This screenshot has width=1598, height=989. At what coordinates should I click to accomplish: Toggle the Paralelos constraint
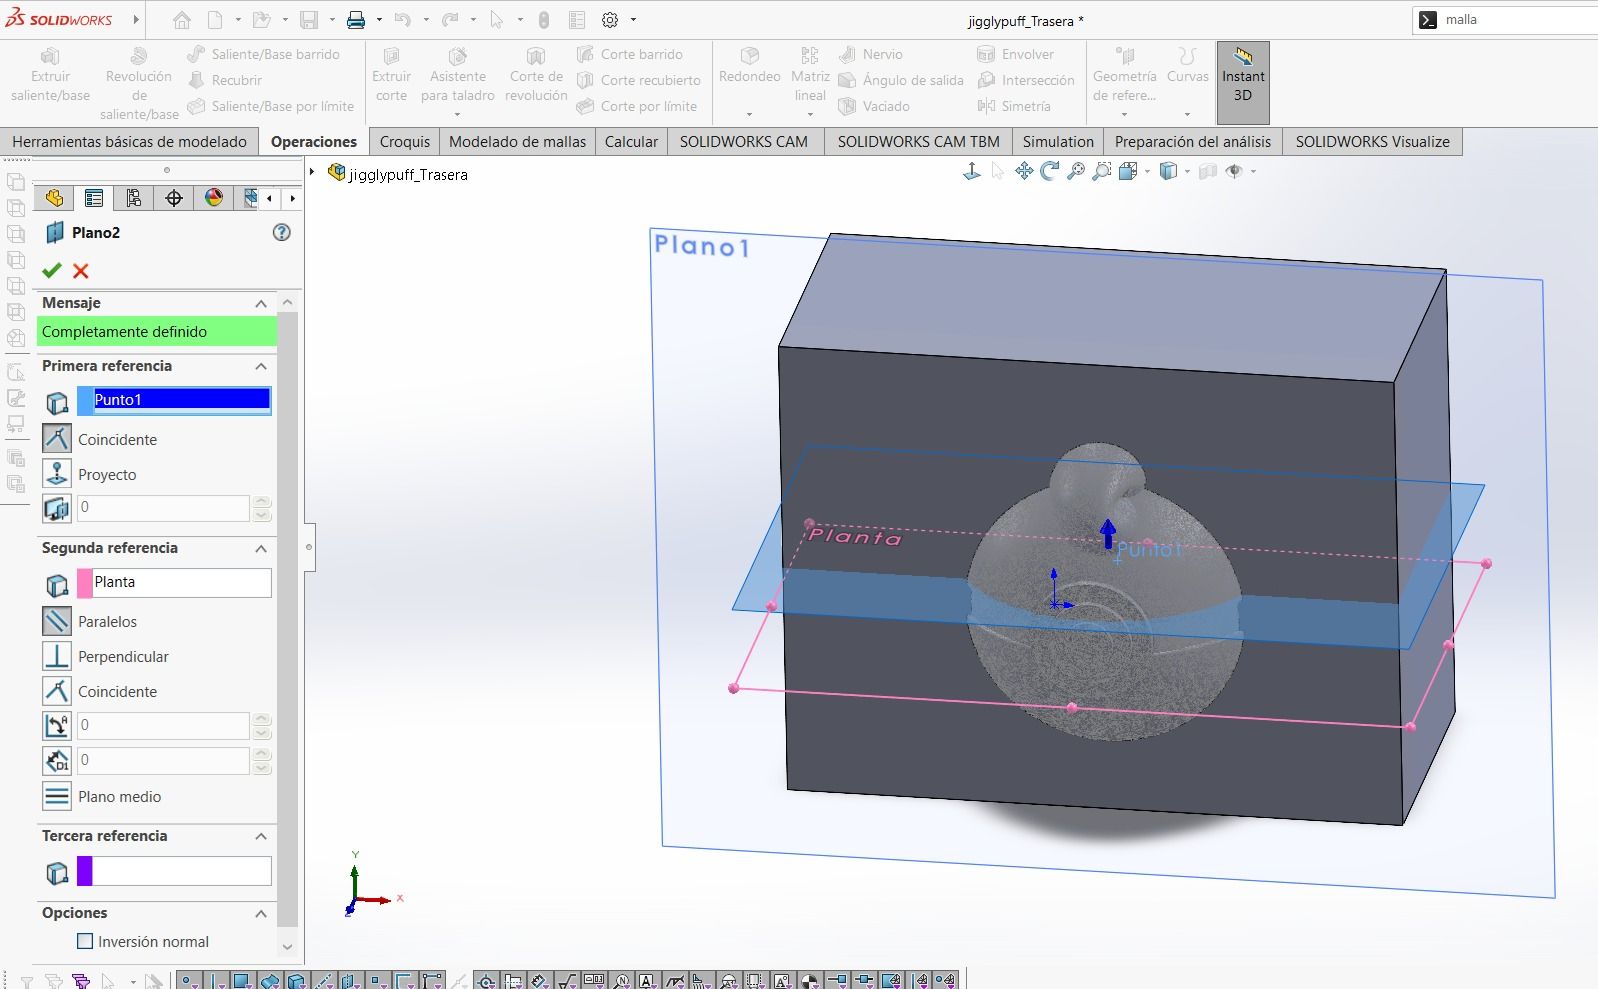(57, 621)
